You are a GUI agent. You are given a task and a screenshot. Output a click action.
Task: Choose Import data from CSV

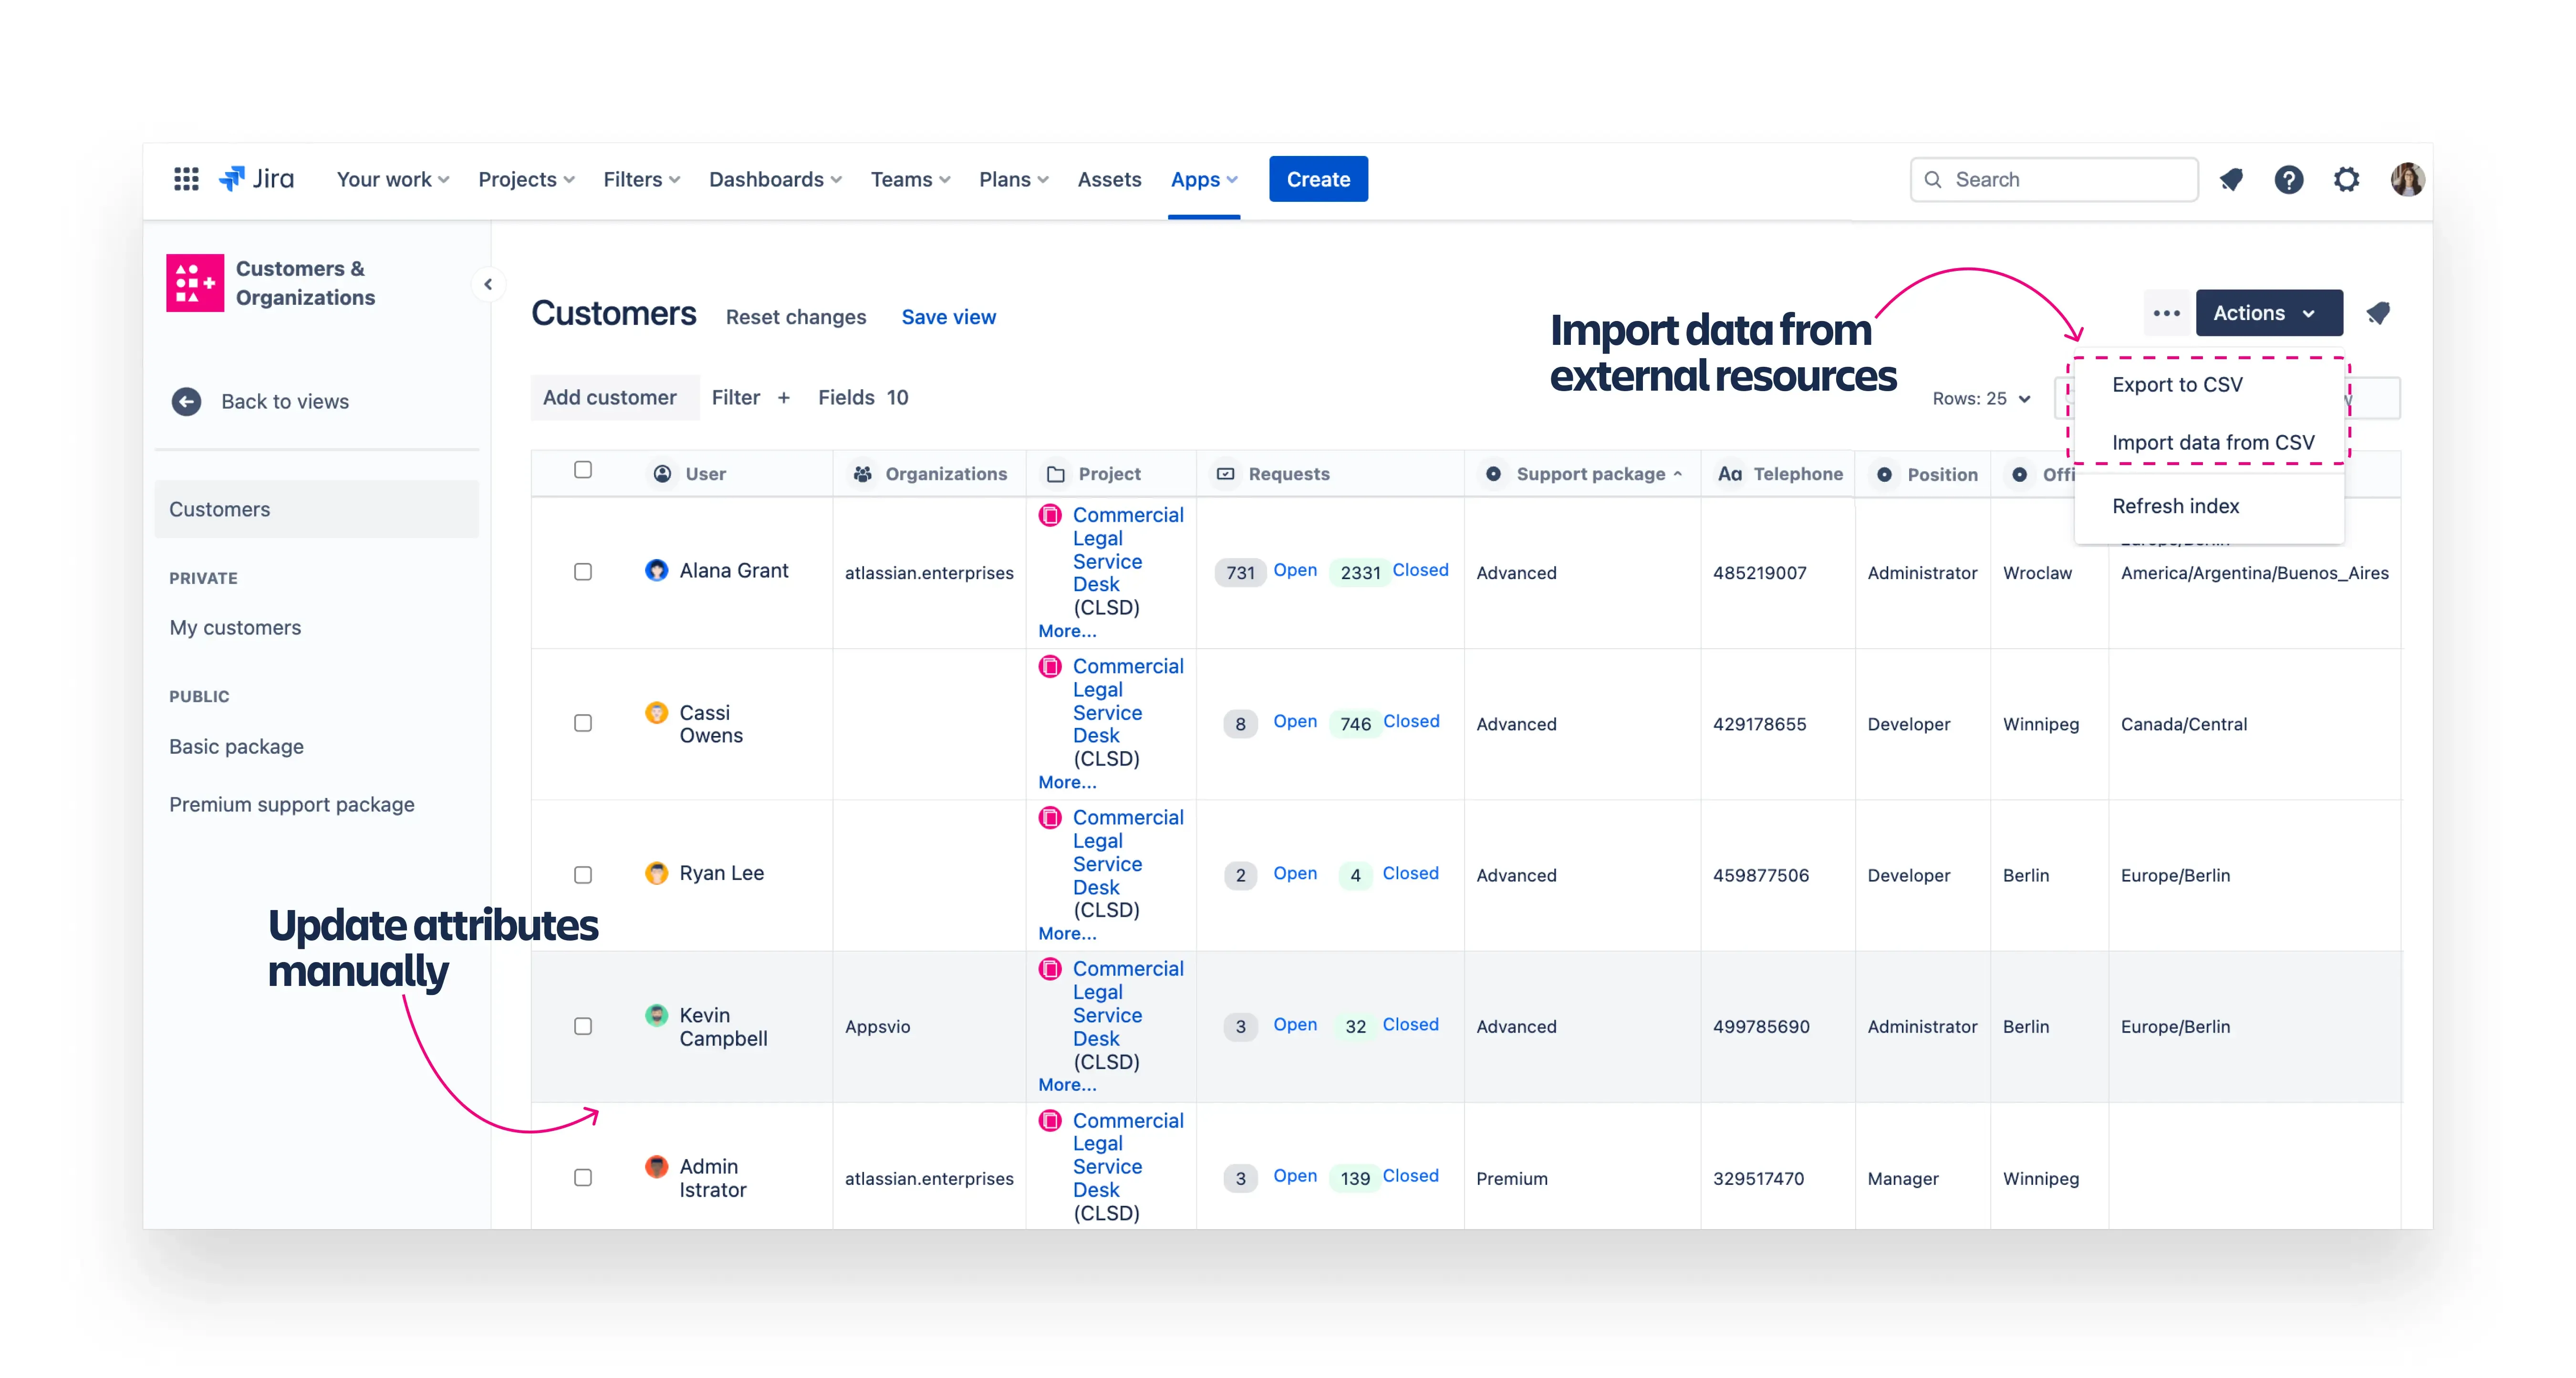point(2212,442)
